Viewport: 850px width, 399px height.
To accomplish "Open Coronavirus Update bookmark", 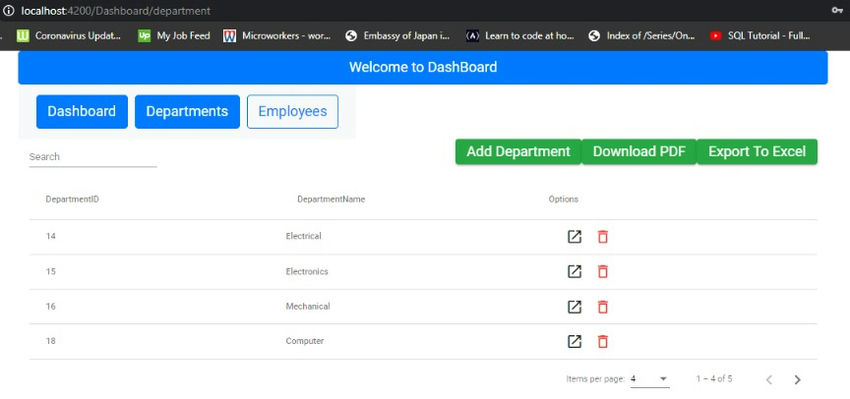I will click(69, 36).
